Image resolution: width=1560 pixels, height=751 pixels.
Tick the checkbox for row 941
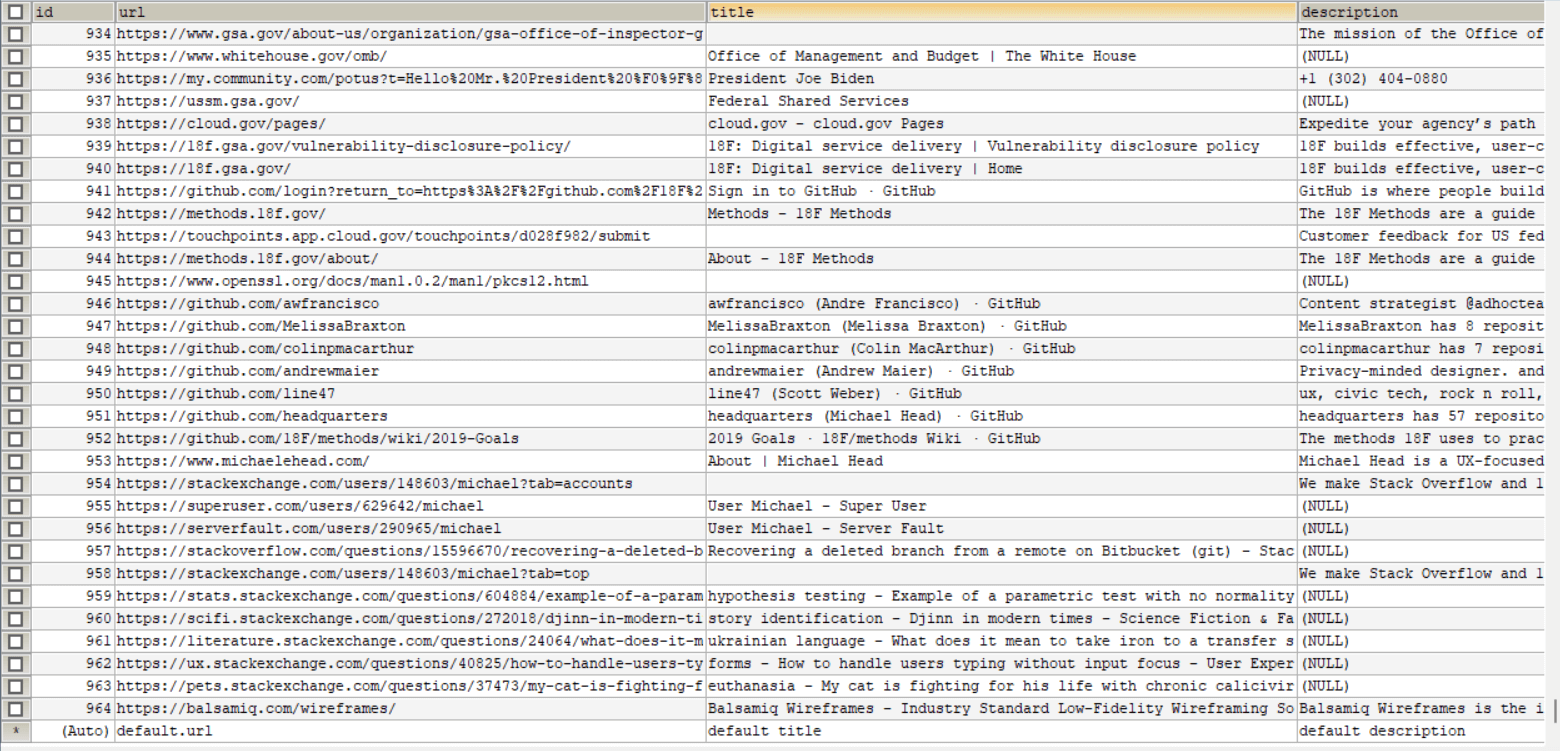[15, 191]
